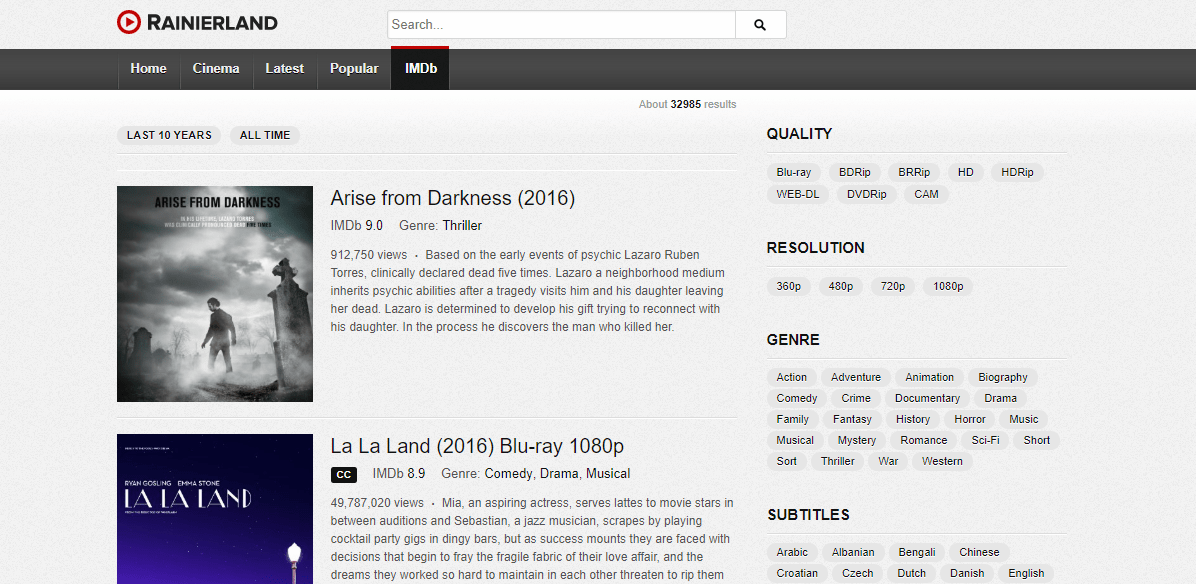Pick Adventure genre tag
The height and width of the screenshot is (584, 1196).
click(856, 377)
